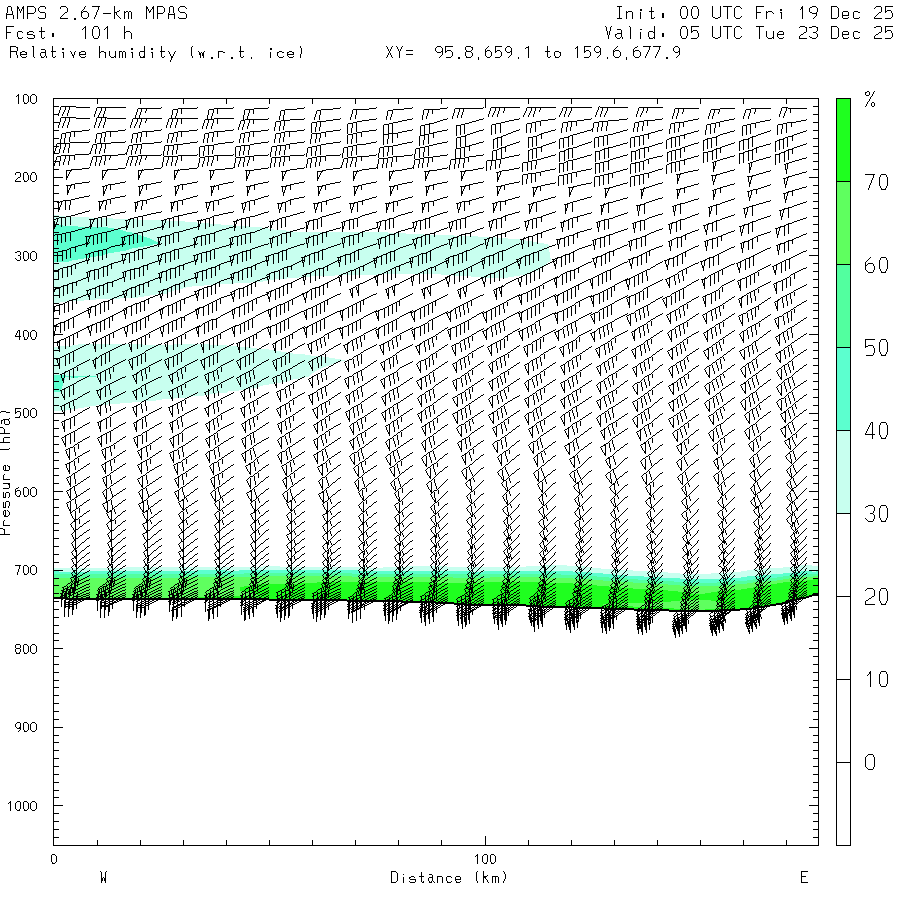Viewport: 900px width, 900px height.
Task: Click the white 10-20% colorbar segment
Action: [x=843, y=638]
